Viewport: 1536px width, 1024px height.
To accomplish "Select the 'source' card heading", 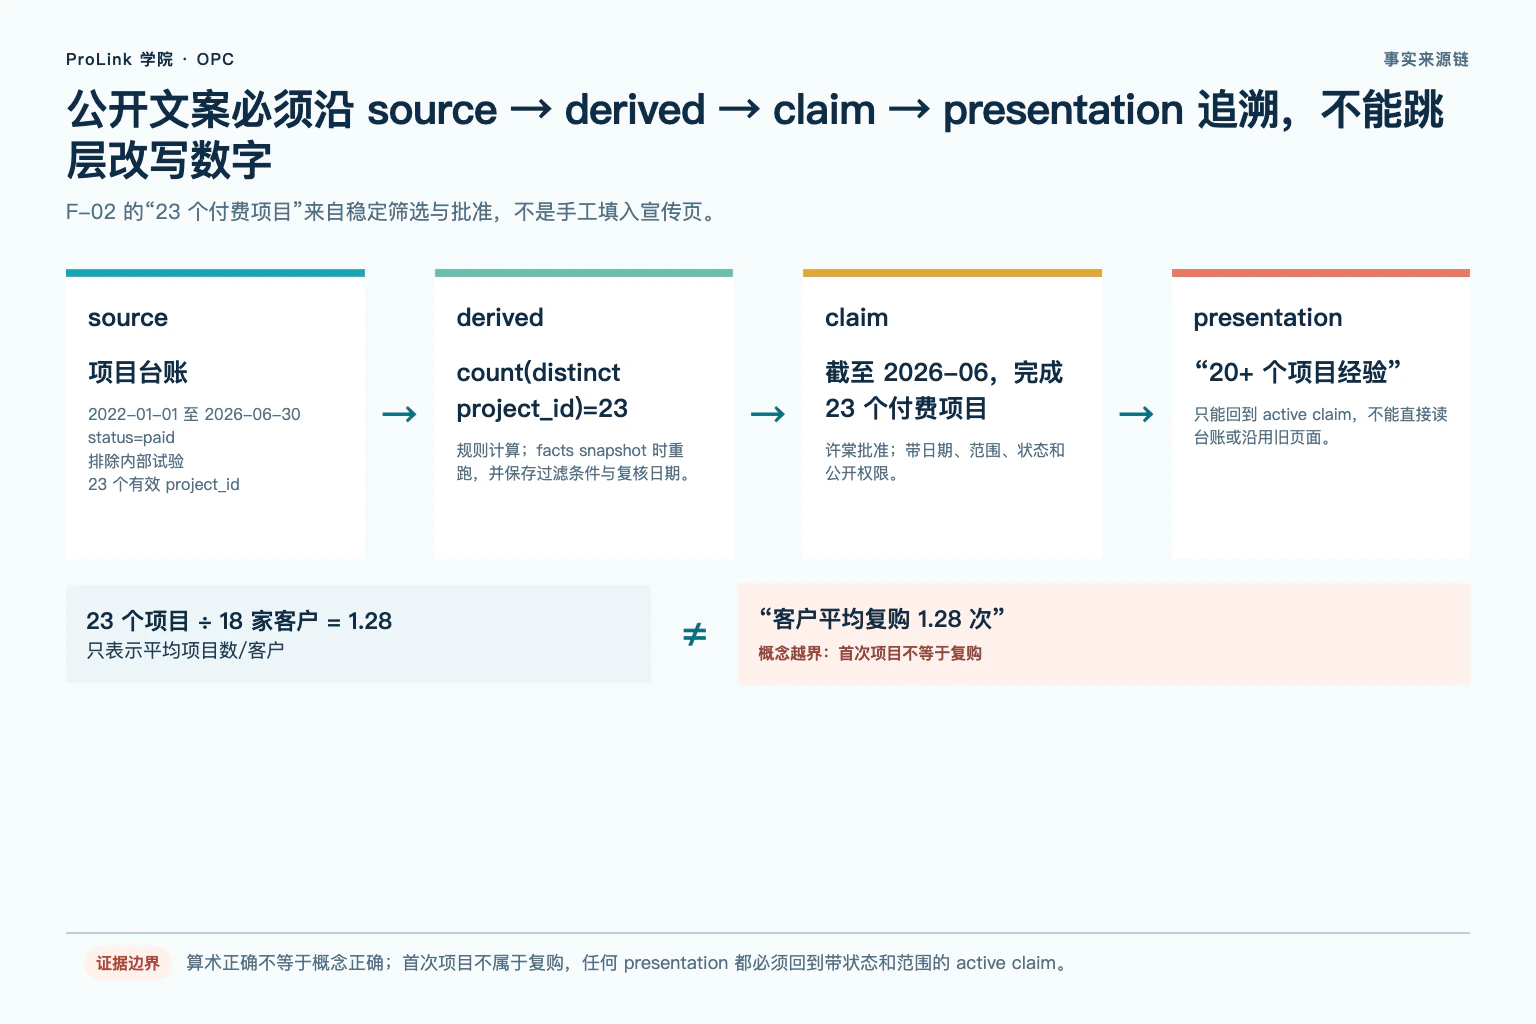I will click(128, 318).
